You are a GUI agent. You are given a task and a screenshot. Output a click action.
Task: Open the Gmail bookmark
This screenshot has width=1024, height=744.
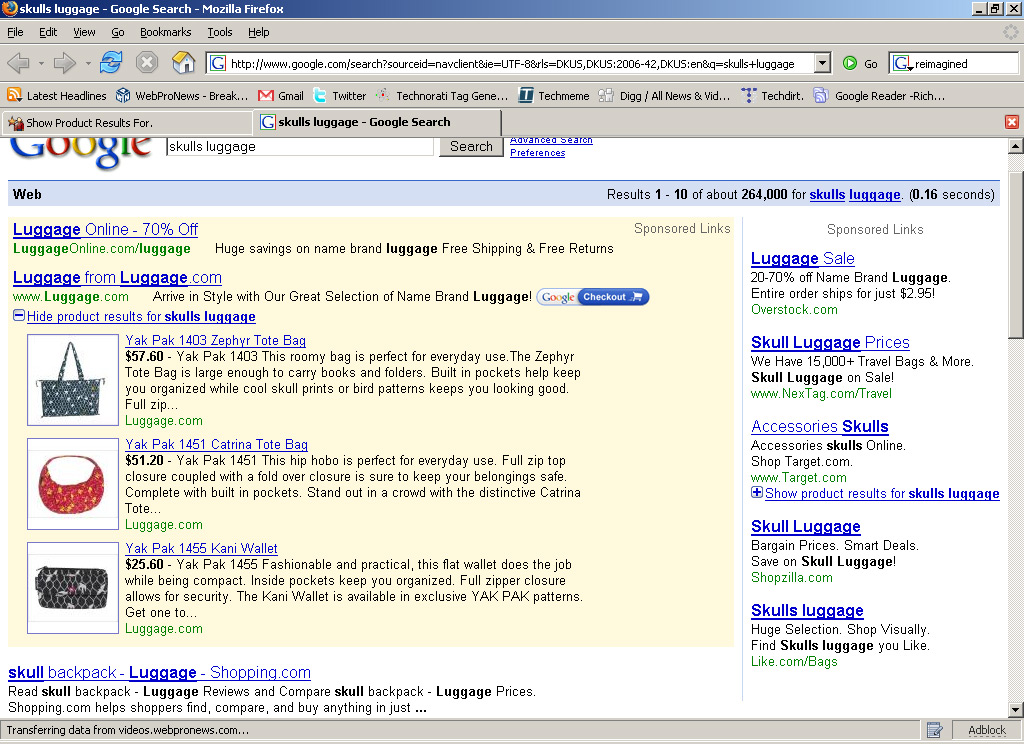(281, 96)
